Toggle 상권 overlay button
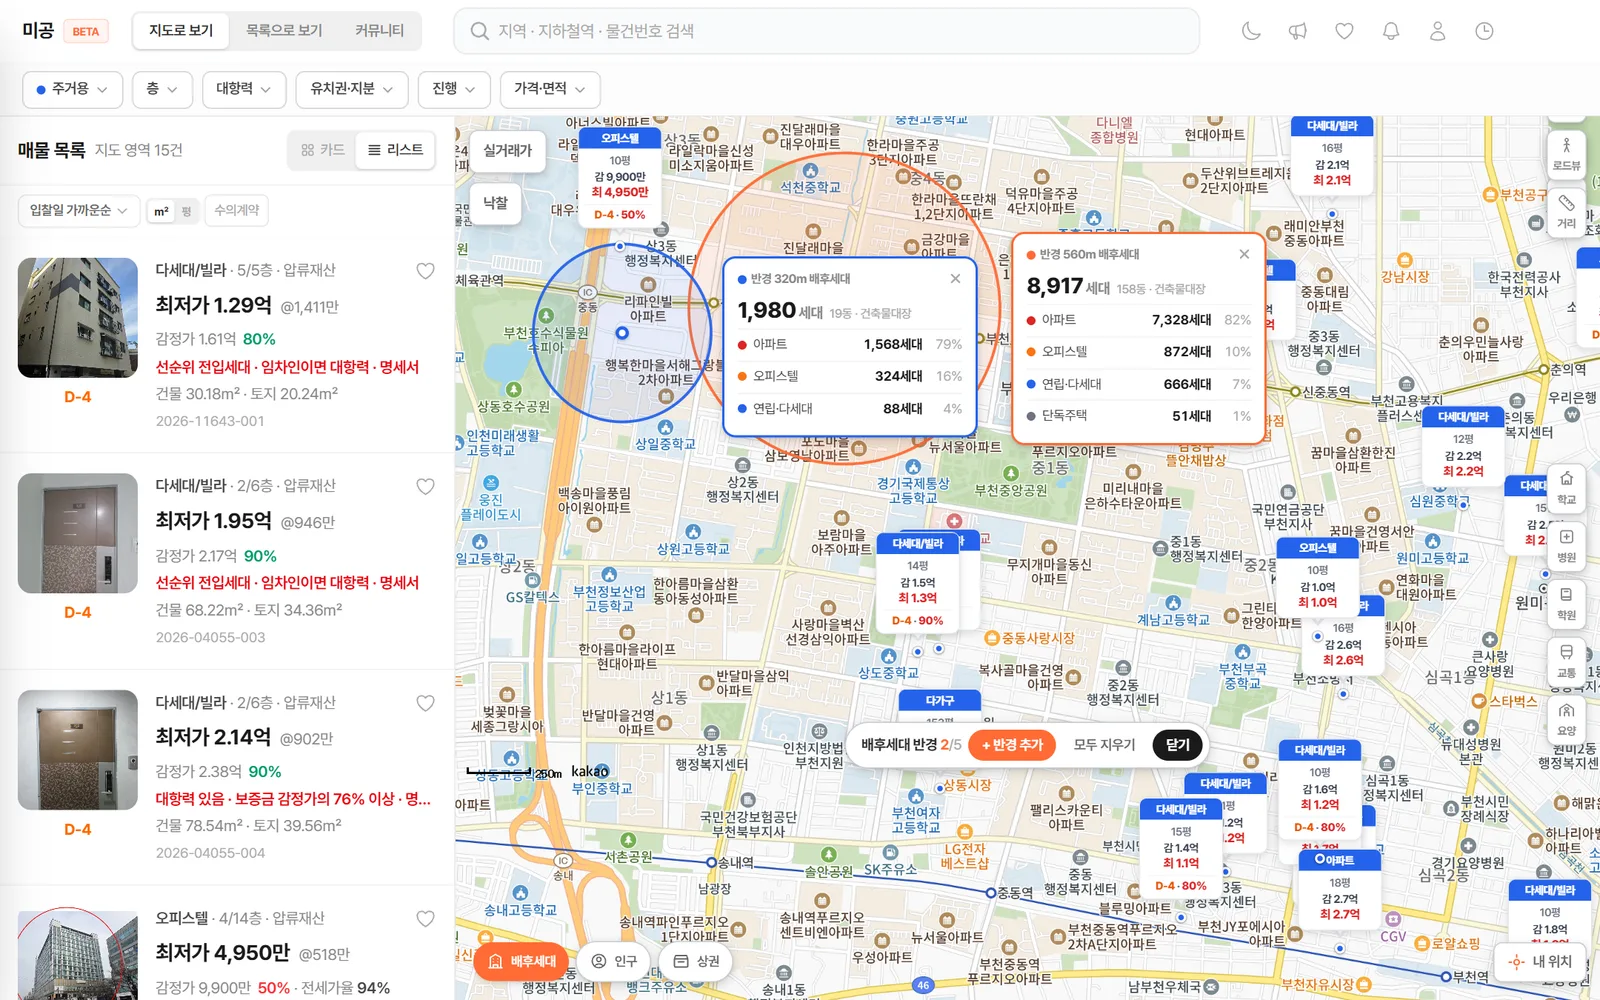 tap(696, 961)
